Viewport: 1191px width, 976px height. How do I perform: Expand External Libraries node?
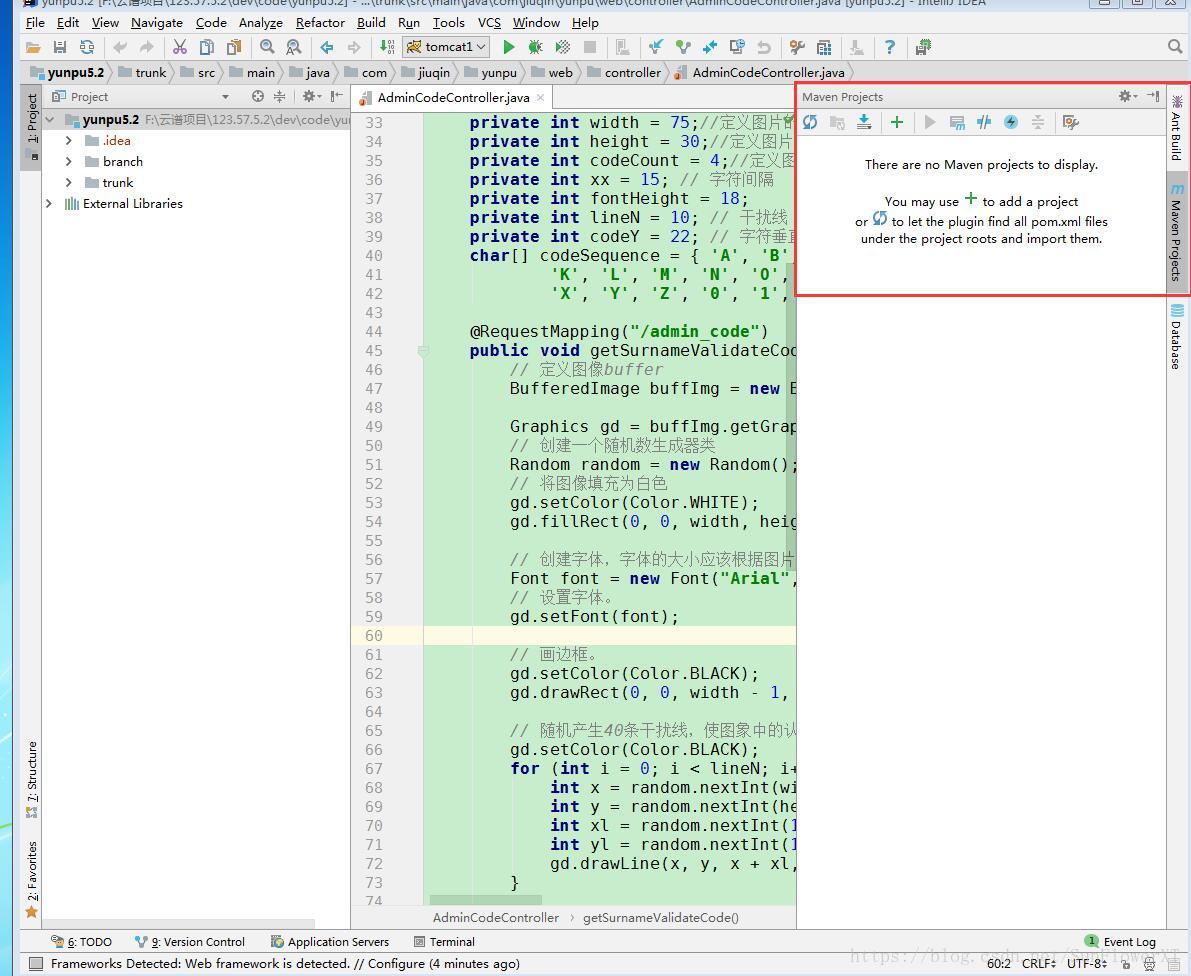pos(49,204)
